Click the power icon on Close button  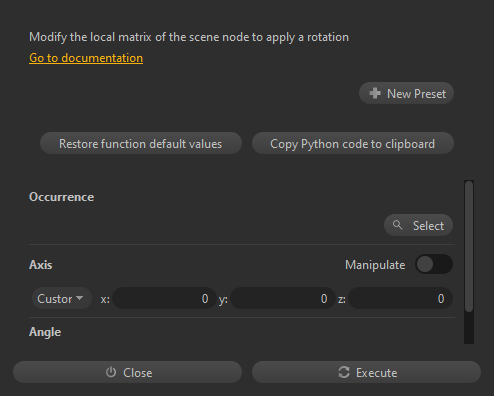pos(111,372)
